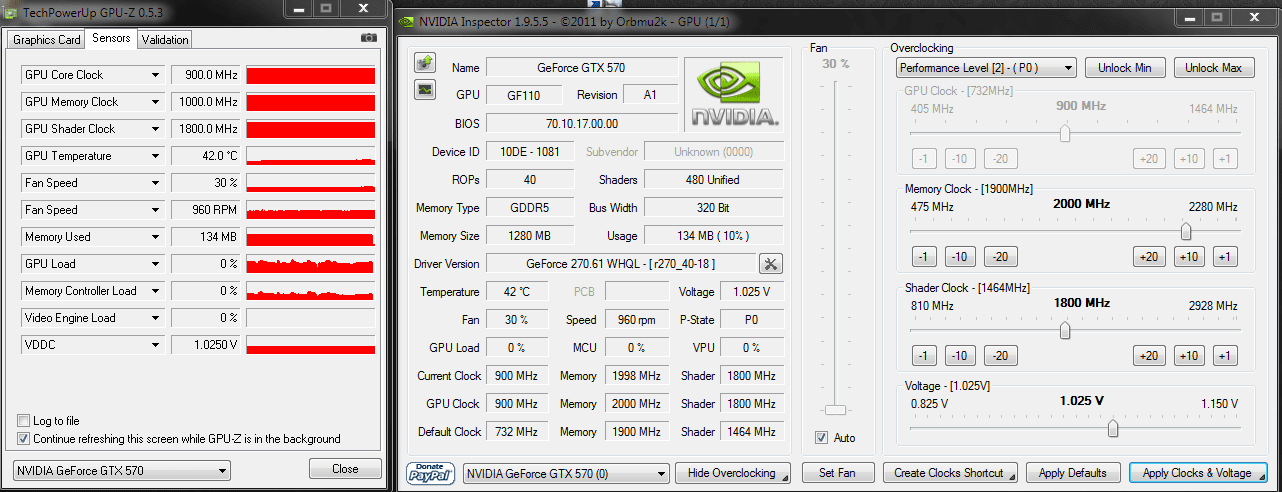This screenshot has width=1282, height=492.
Task: Click Memory Clock -1 button
Action: pyautogui.click(x=923, y=257)
